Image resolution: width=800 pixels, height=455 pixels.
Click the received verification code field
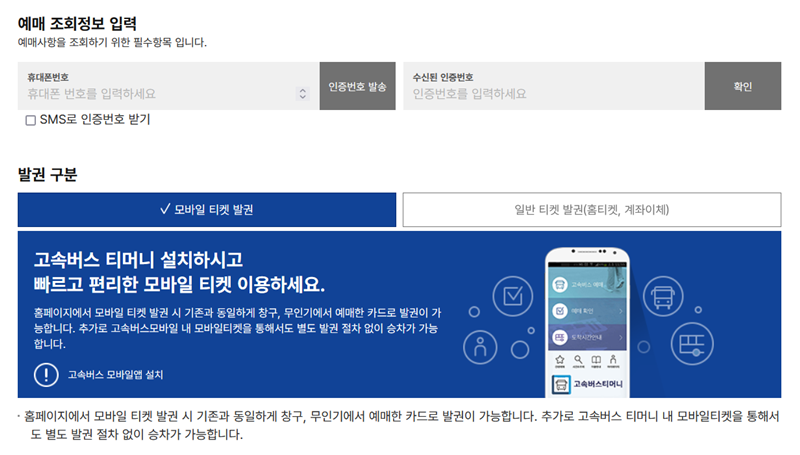click(x=554, y=86)
